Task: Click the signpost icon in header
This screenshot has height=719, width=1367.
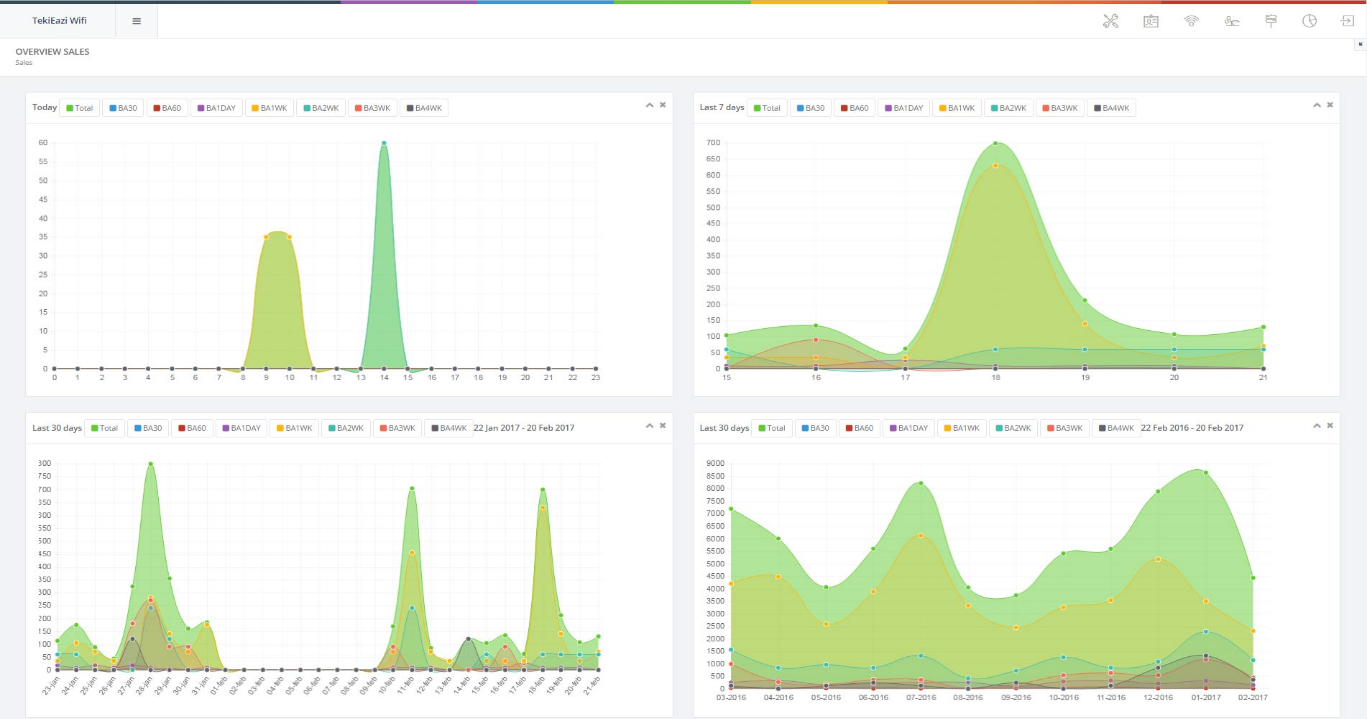Action: coord(1271,21)
